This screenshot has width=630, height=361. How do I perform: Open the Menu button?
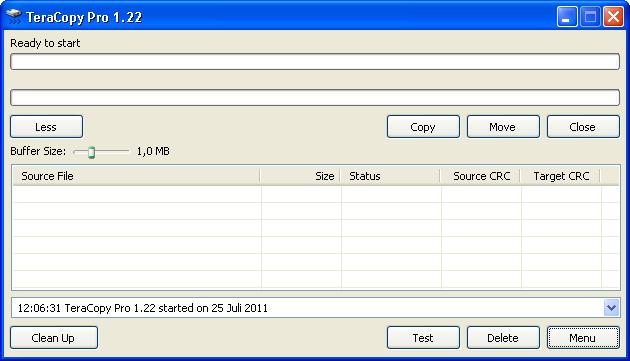pyautogui.click(x=583, y=338)
